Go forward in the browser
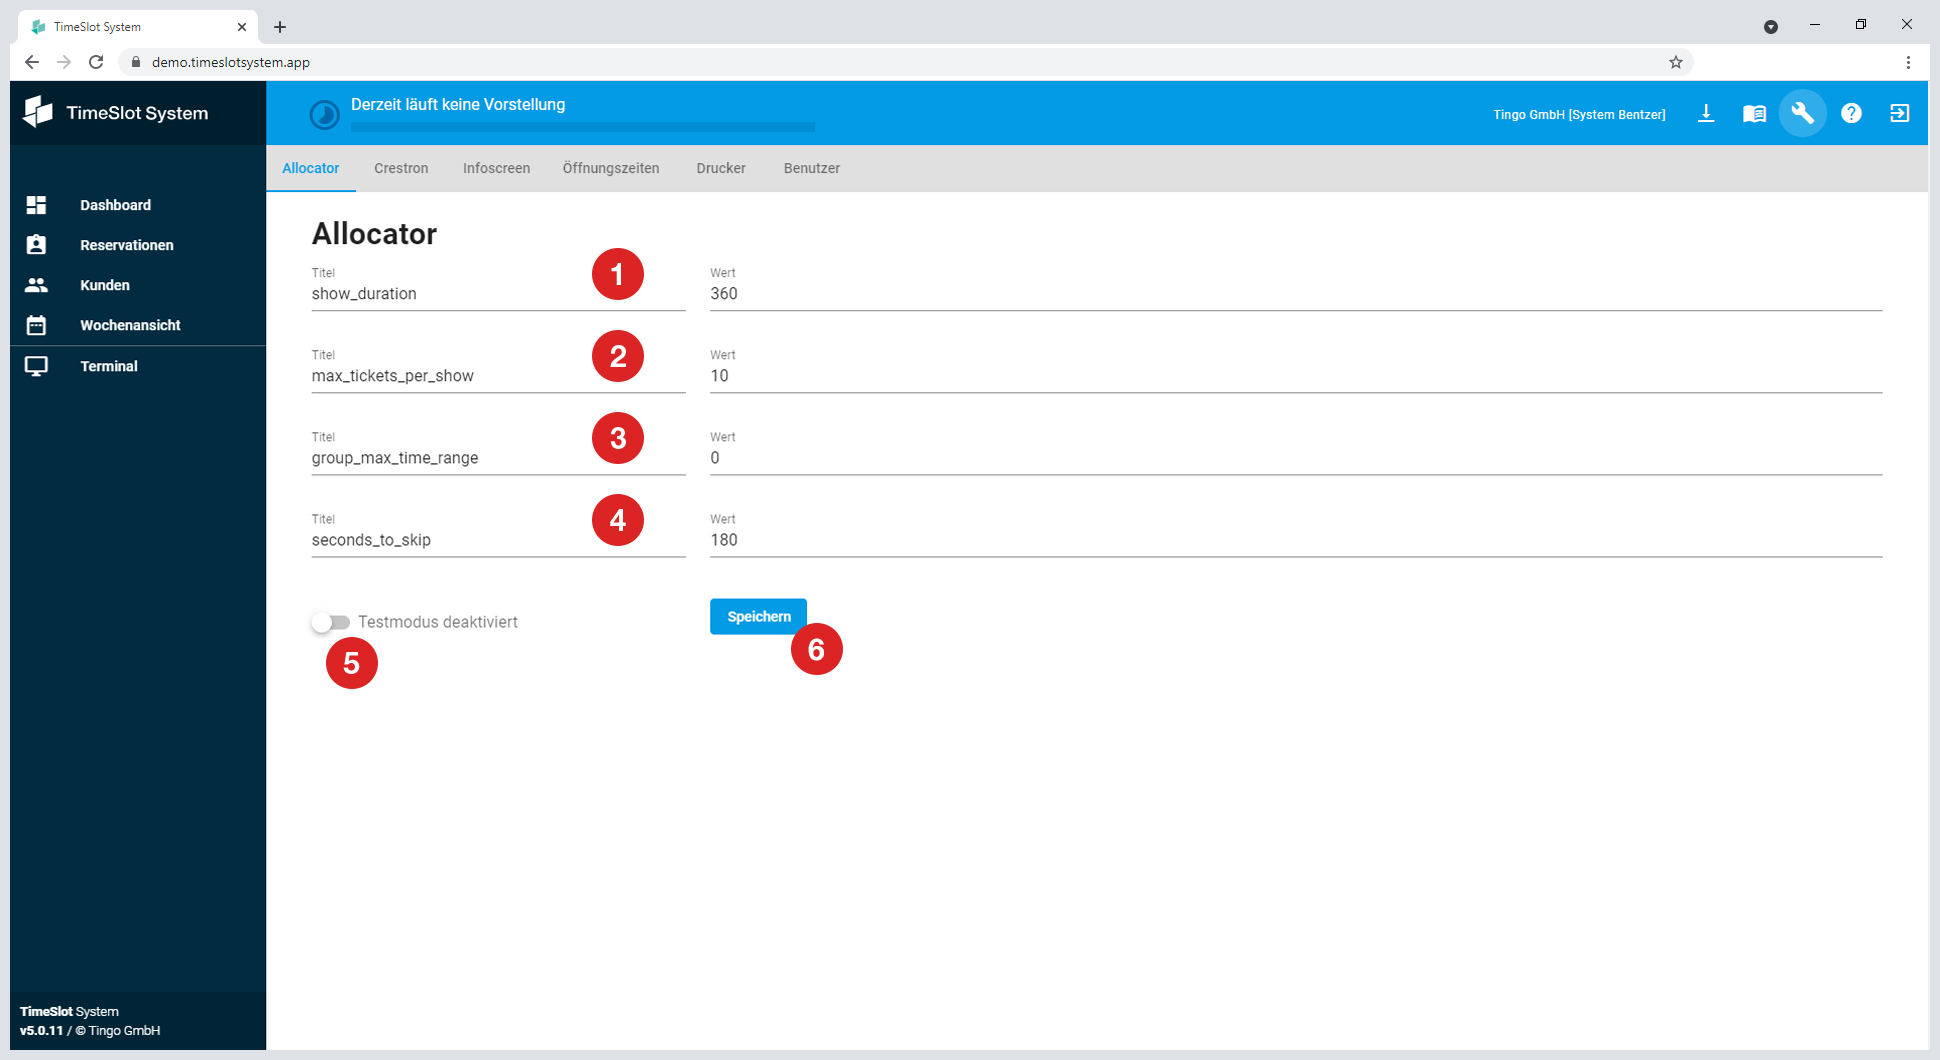The width and height of the screenshot is (1940, 1060). pos(64,62)
